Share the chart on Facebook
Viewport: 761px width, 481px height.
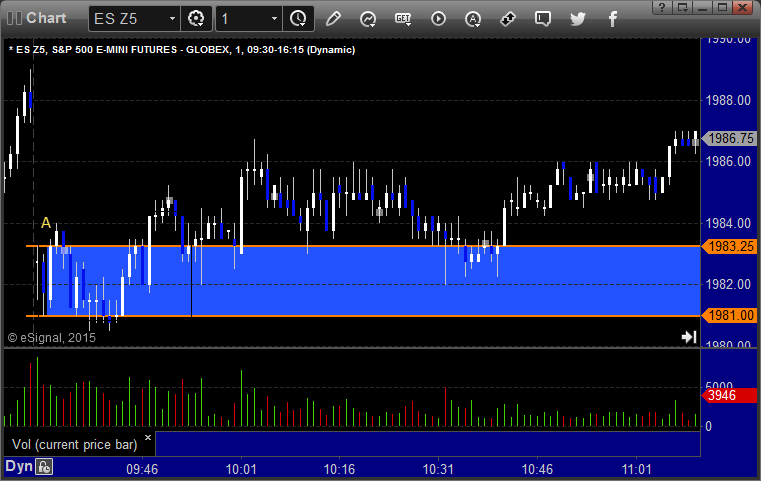pyautogui.click(x=612, y=19)
